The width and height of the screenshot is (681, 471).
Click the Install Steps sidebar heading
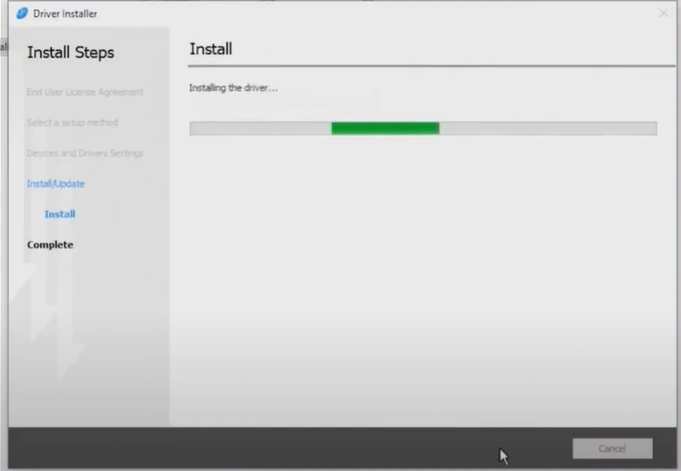pyautogui.click(x=70, y=52)
